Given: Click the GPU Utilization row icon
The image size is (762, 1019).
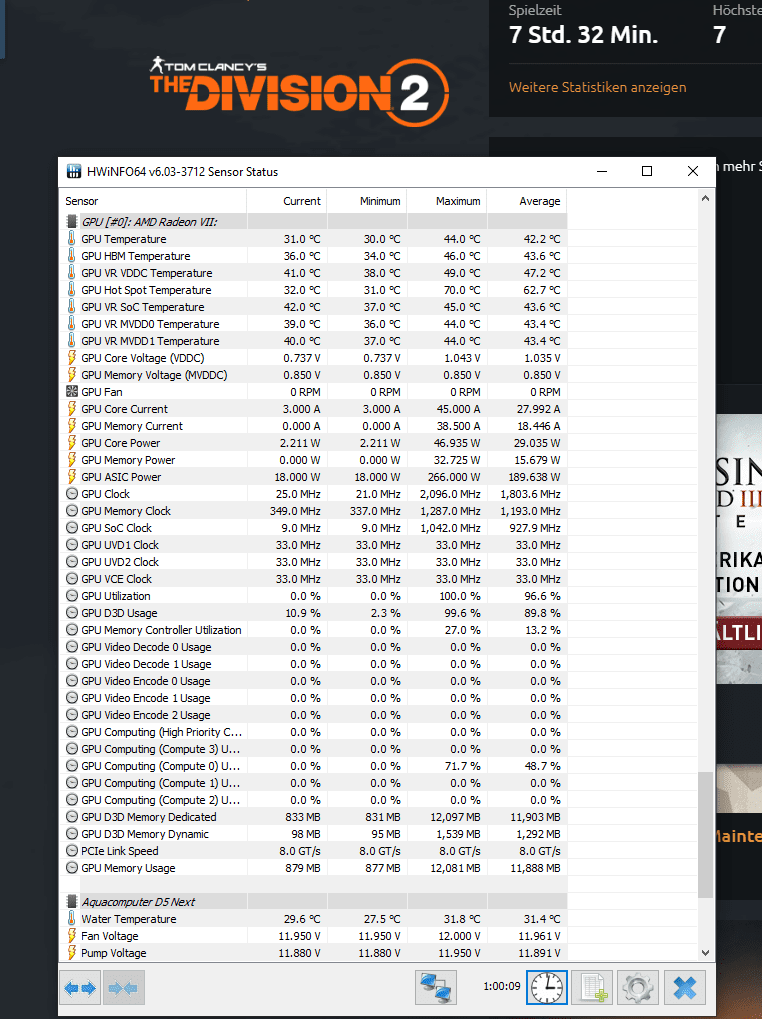Looking at the screenshot, I should pyautogui.click(x=71, y=595).
